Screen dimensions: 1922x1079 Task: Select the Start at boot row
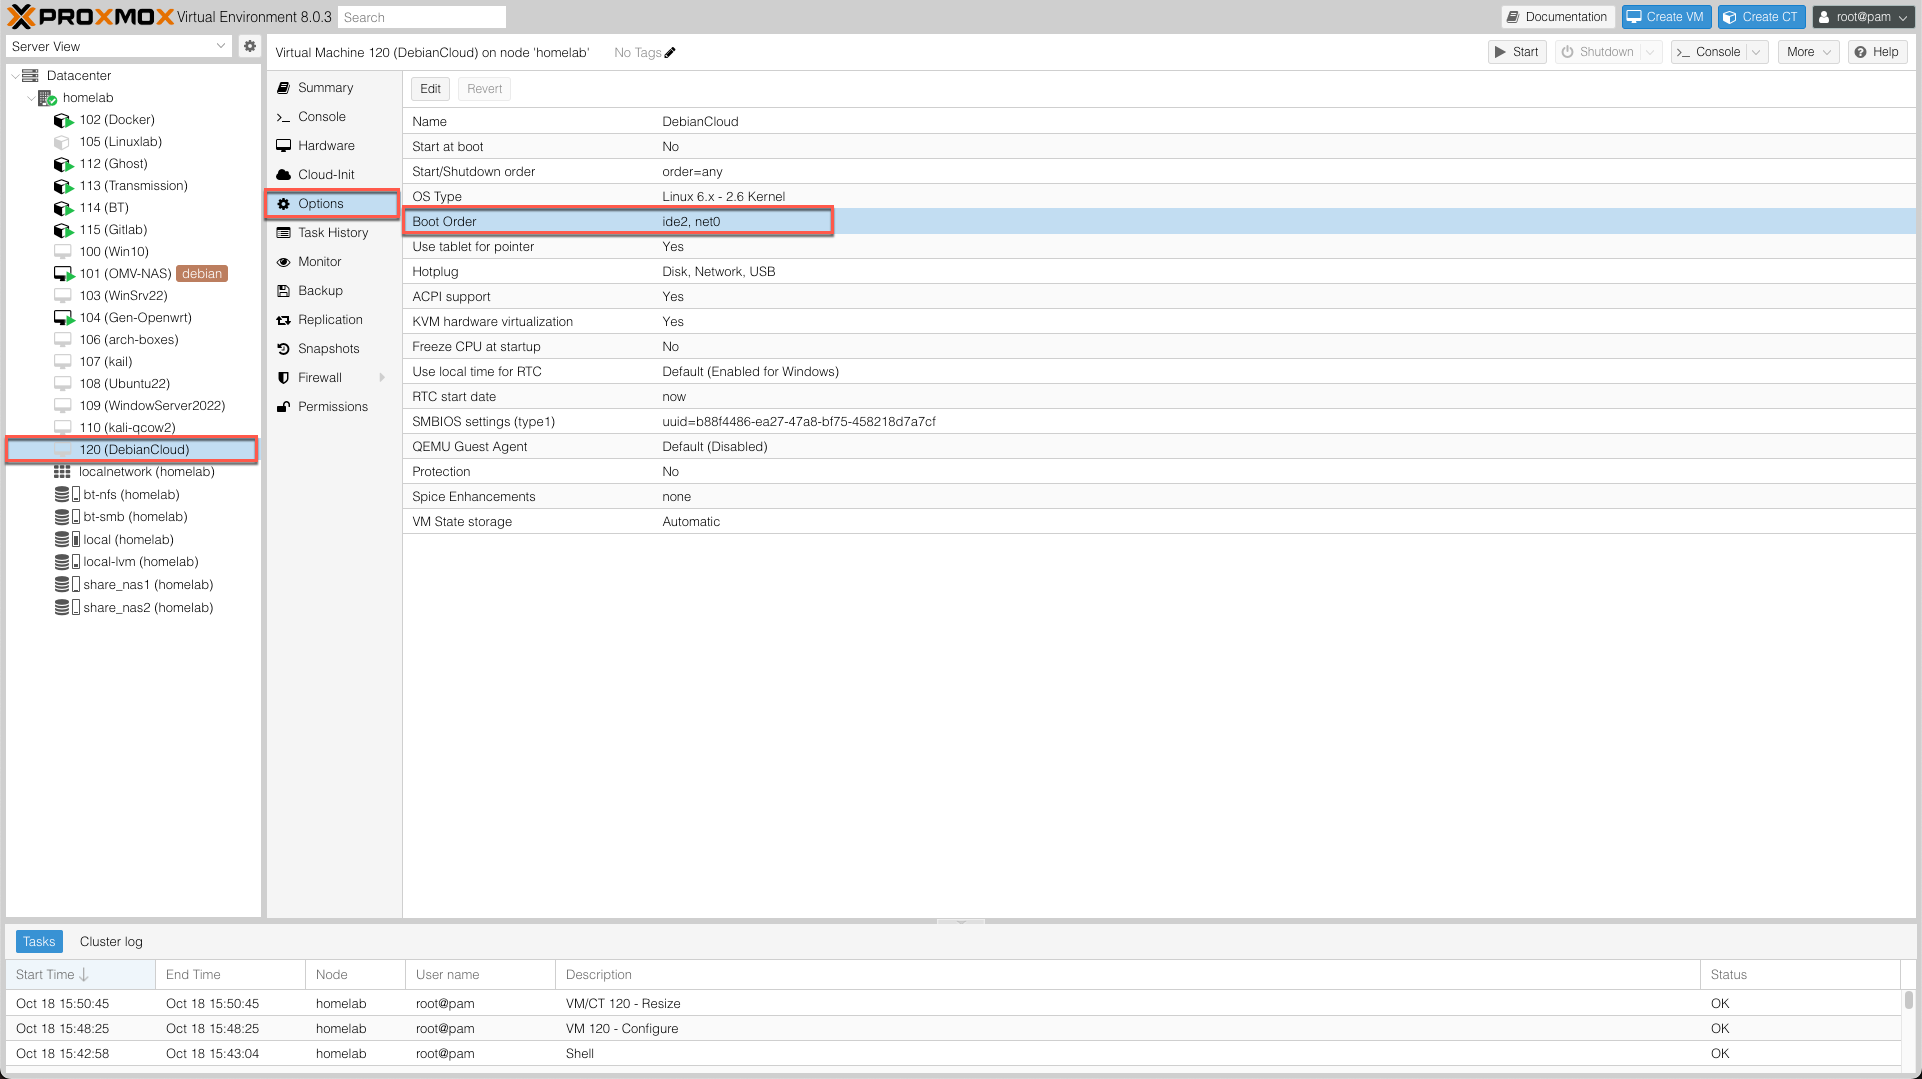point(1159,147)
